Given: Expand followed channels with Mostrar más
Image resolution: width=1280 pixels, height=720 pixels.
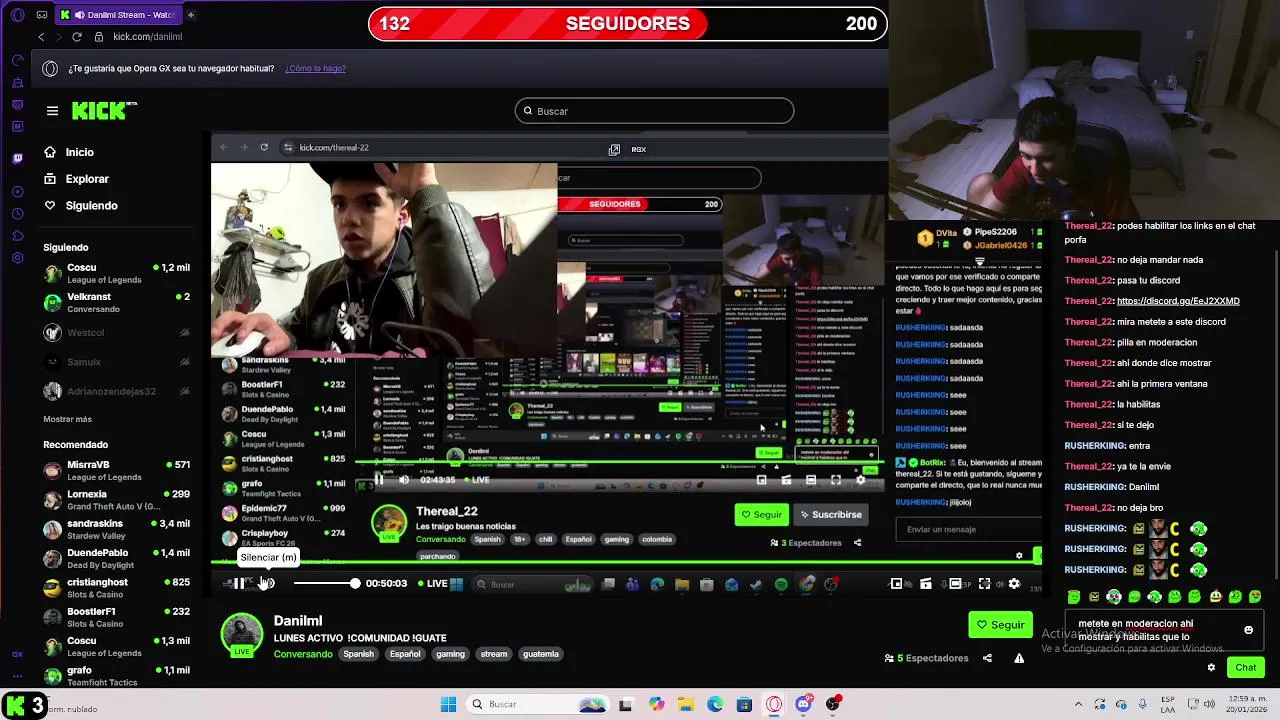Looking at the screenshot, I should [67, 419].
